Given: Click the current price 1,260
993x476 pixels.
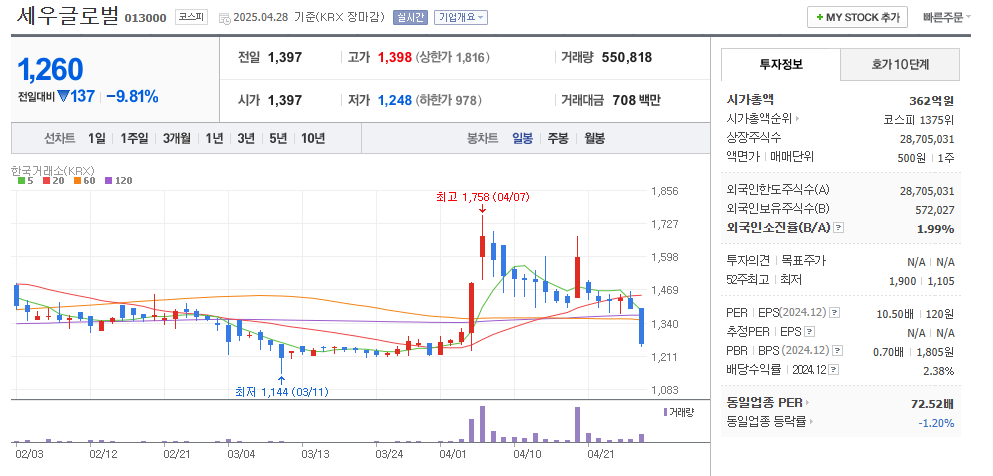Looking at the screenshot, I should (51, 70).
